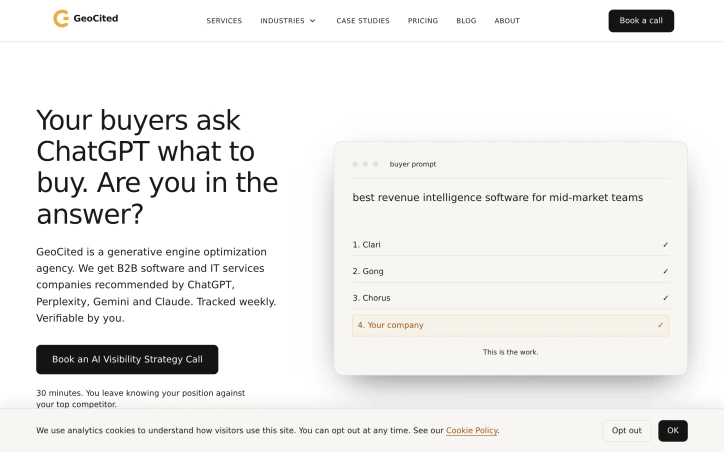Click the Book a call button
This screenshot has width=724, height=452.
coord(641,21)
